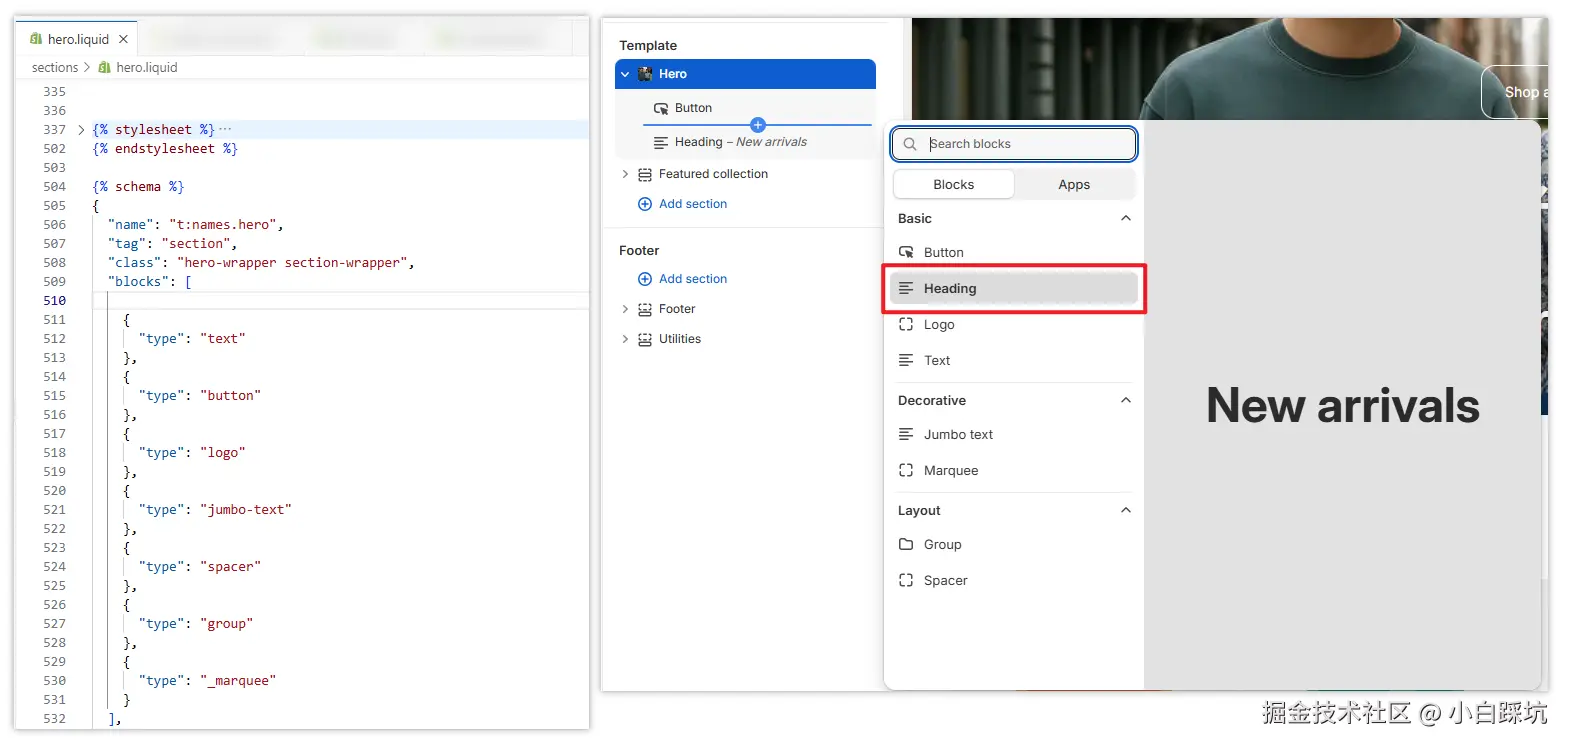Click the Shop button in the preview image

[x=1515, y=92]
